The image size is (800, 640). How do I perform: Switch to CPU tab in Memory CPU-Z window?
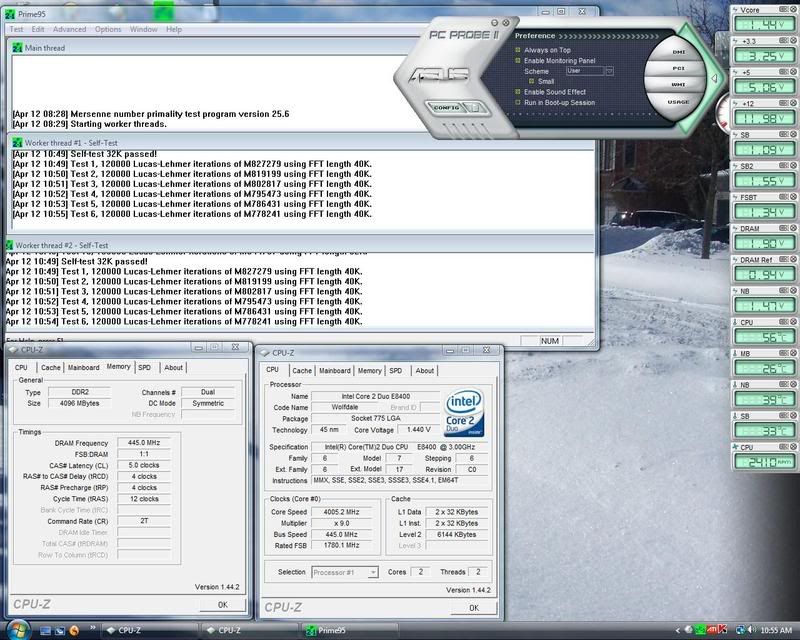coord(21,367)
